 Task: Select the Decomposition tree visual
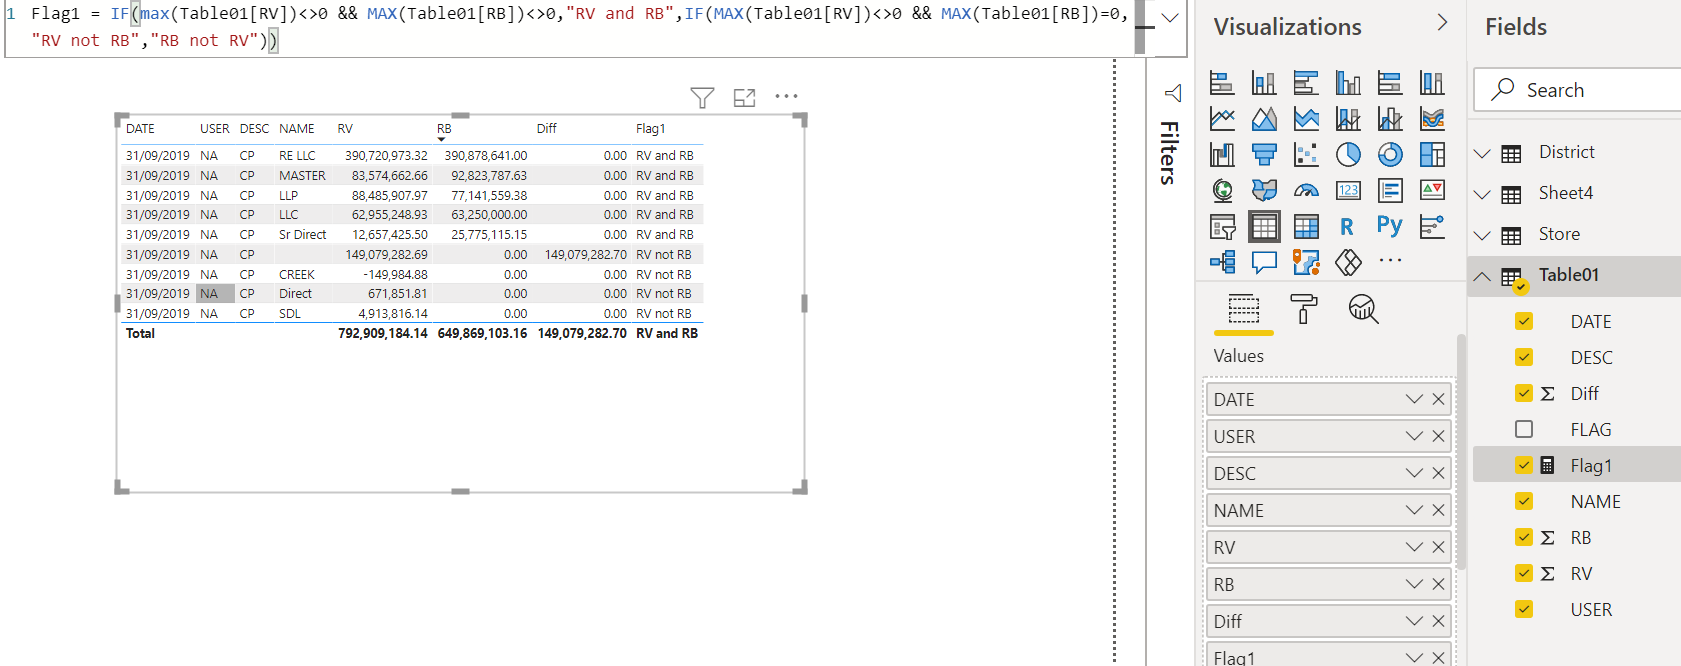pos(1222,263)
